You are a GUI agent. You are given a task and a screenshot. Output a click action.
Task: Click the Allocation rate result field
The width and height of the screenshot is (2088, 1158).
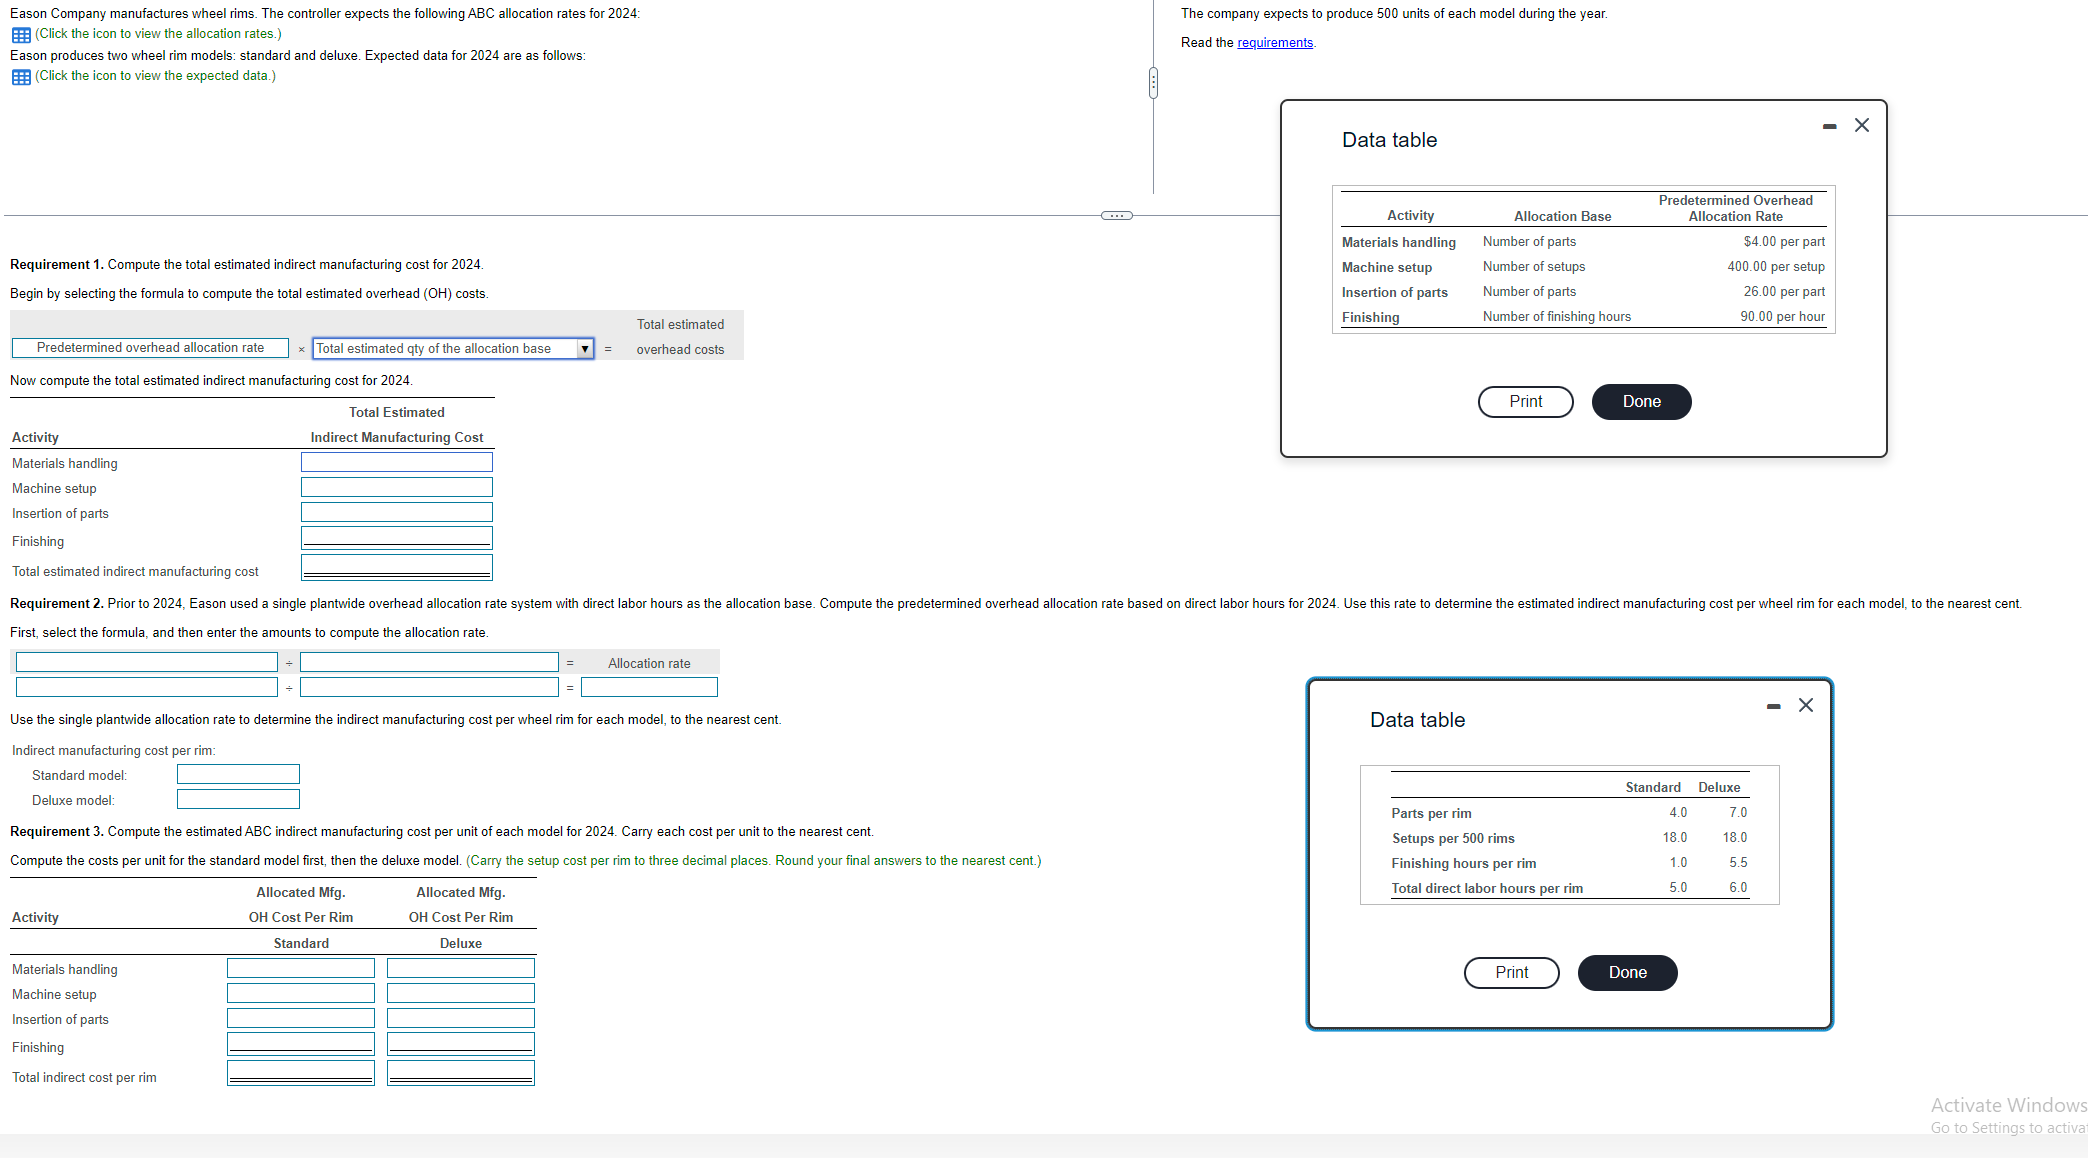(649, 688)
